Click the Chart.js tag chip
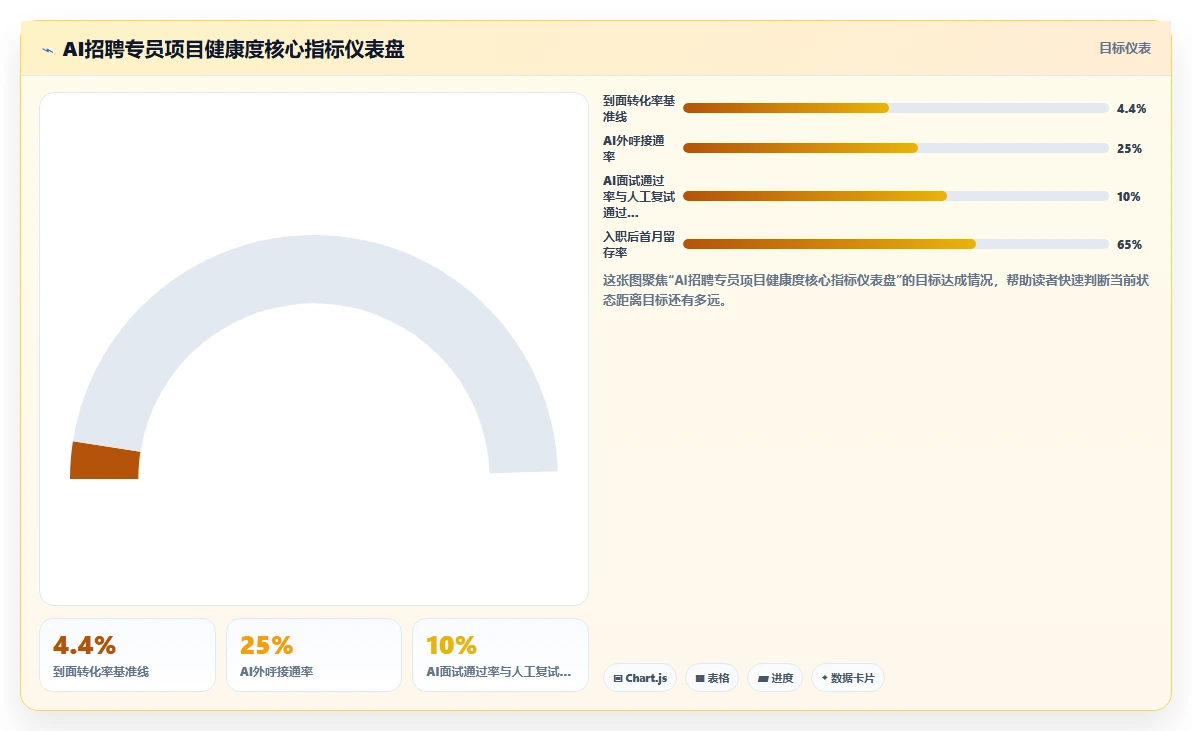The width and height of the screenshot is (1192, 731). pyautogui.click(x=640, y=678)
